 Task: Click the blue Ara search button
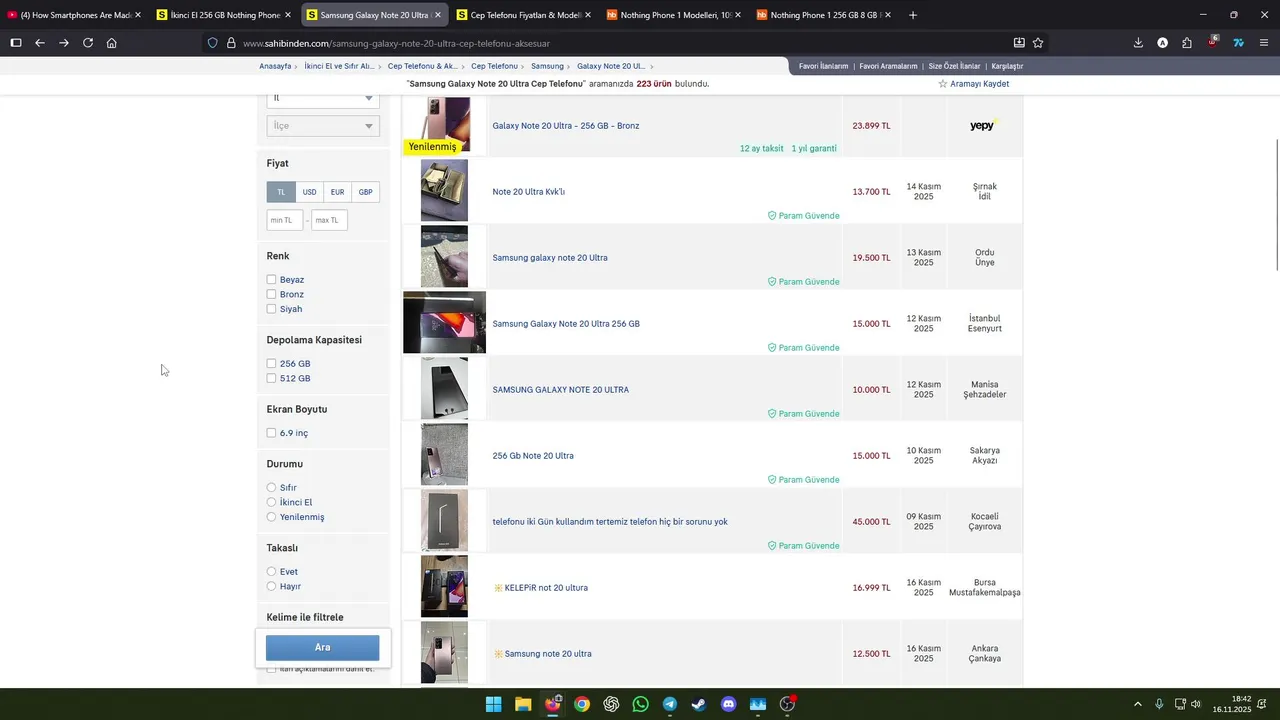coord(322,647)
